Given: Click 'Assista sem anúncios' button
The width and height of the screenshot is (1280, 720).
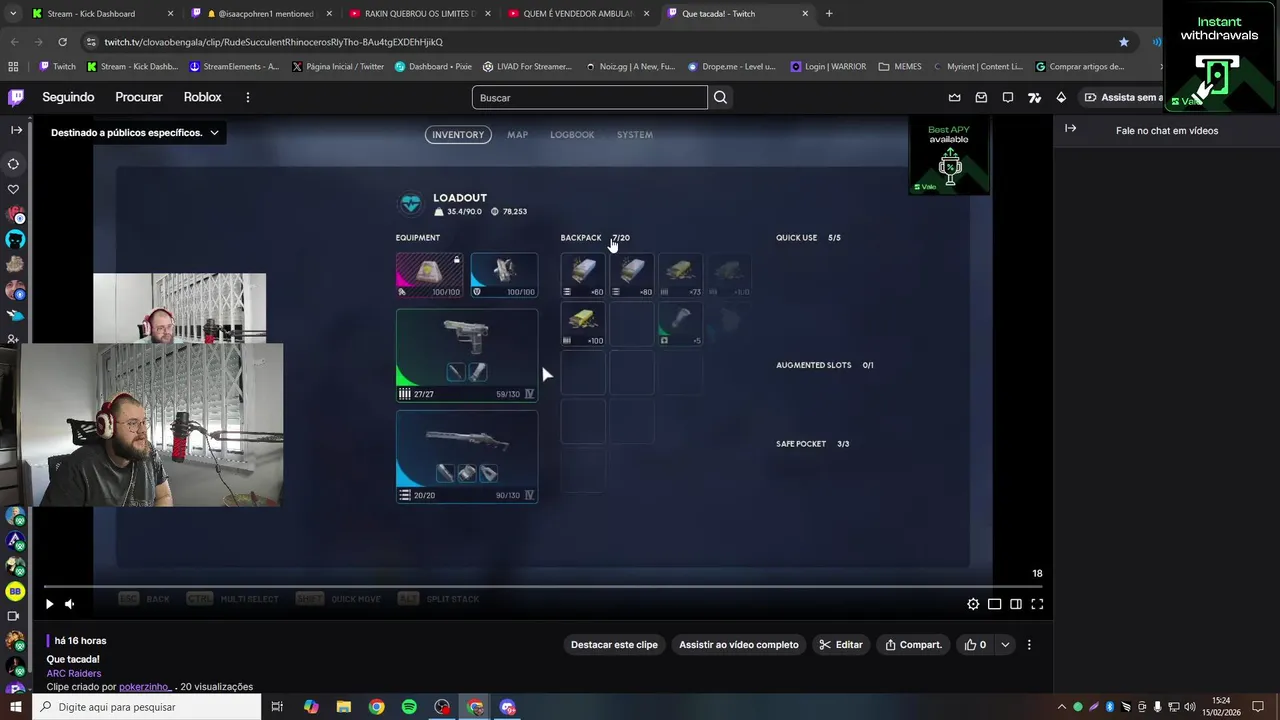Looking at the screenshot, I should pyautogui.click(x=1123, y=97).
